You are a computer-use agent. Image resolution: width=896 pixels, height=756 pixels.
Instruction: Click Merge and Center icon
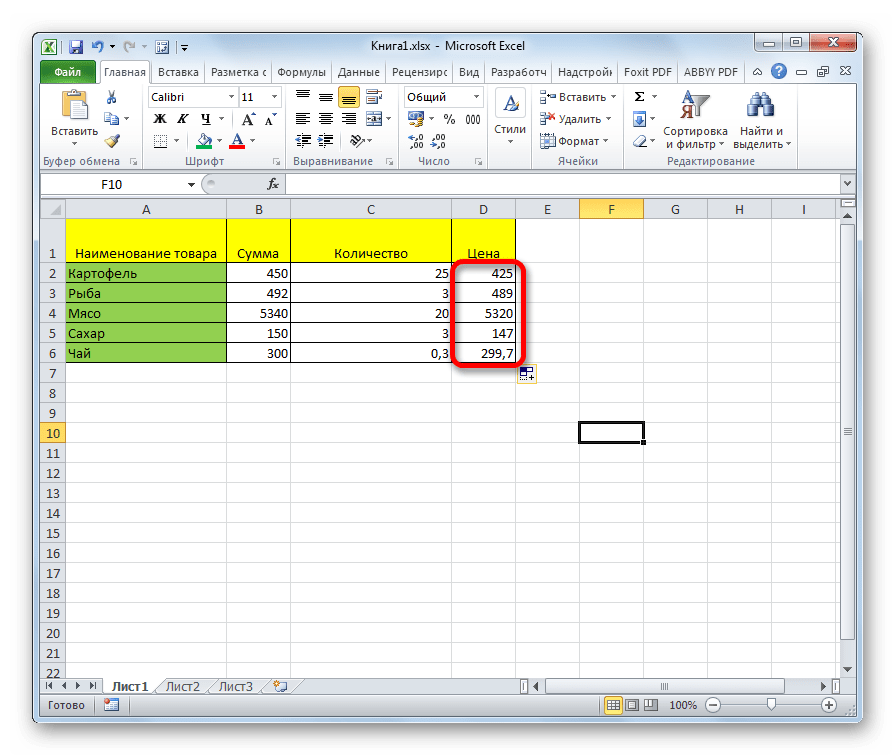(374, 119)
